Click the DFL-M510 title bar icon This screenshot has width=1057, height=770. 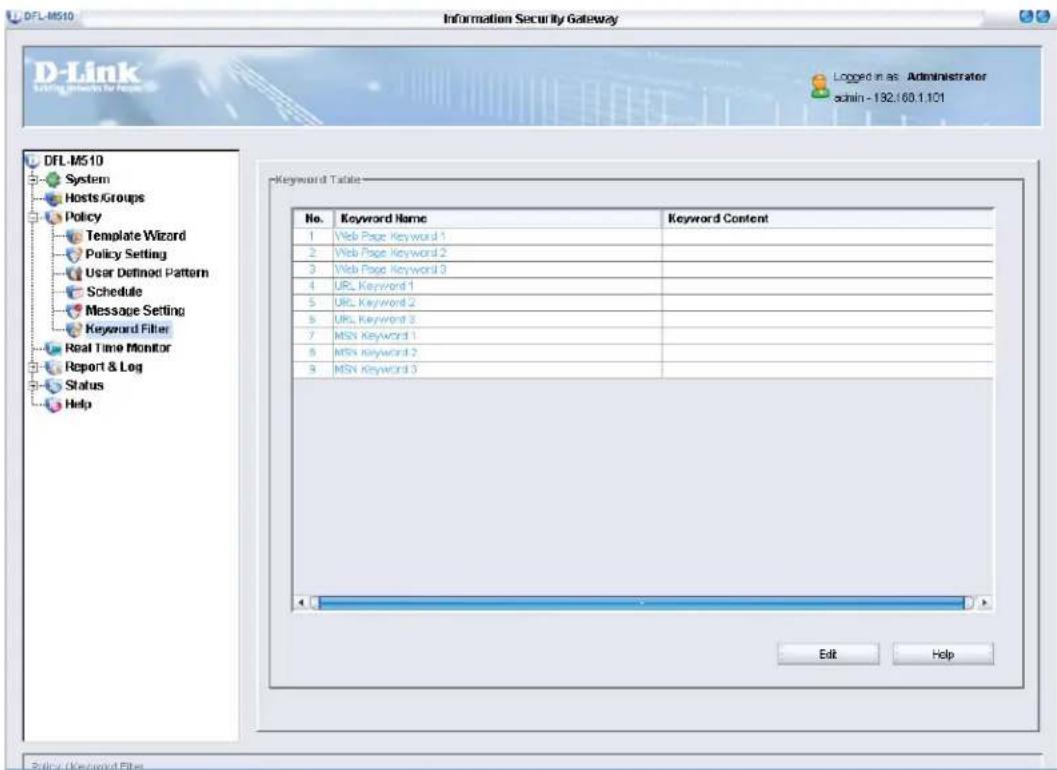click(x=13, y=16)
